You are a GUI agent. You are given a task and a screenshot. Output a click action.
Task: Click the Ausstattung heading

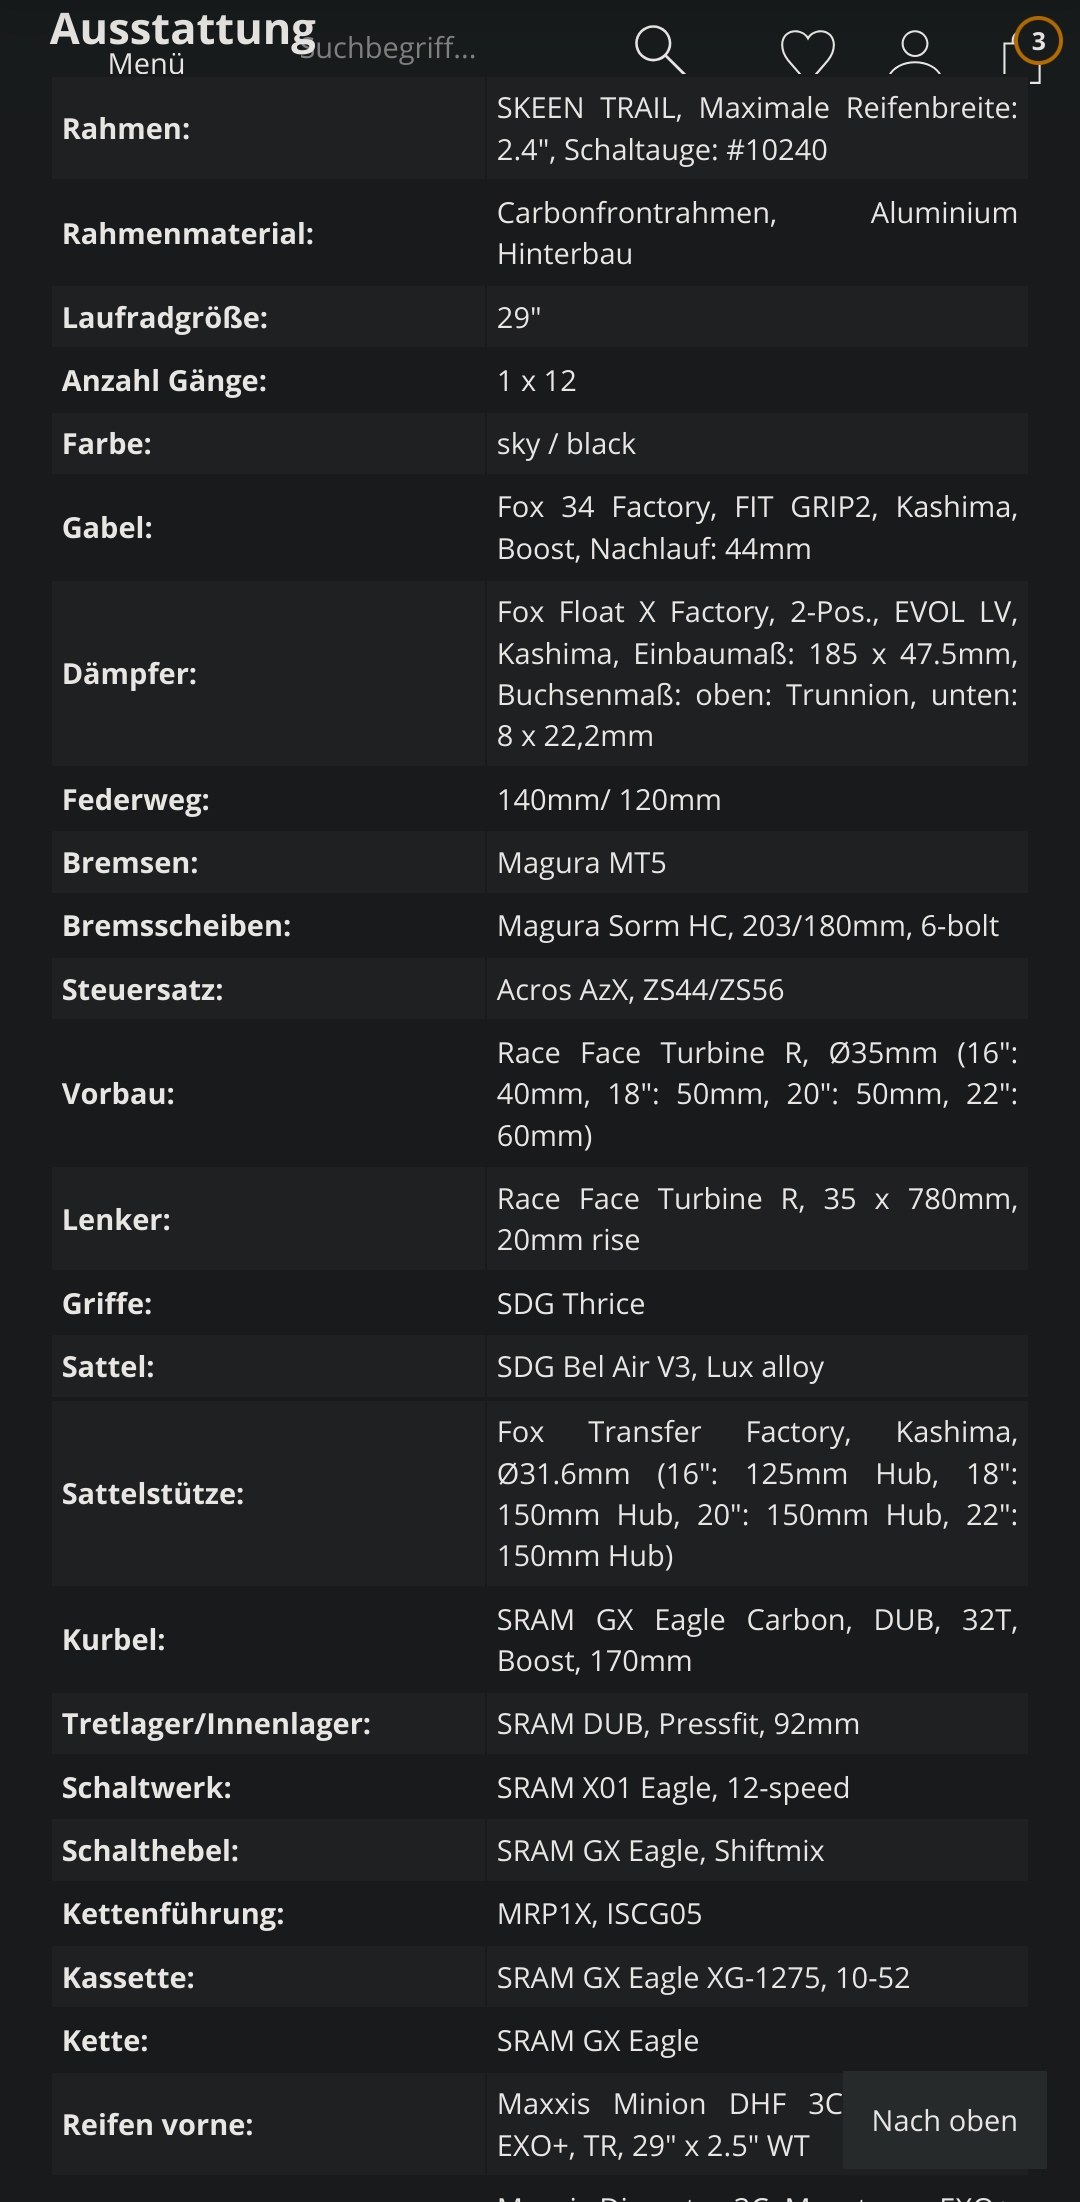(x=183, y=28)
